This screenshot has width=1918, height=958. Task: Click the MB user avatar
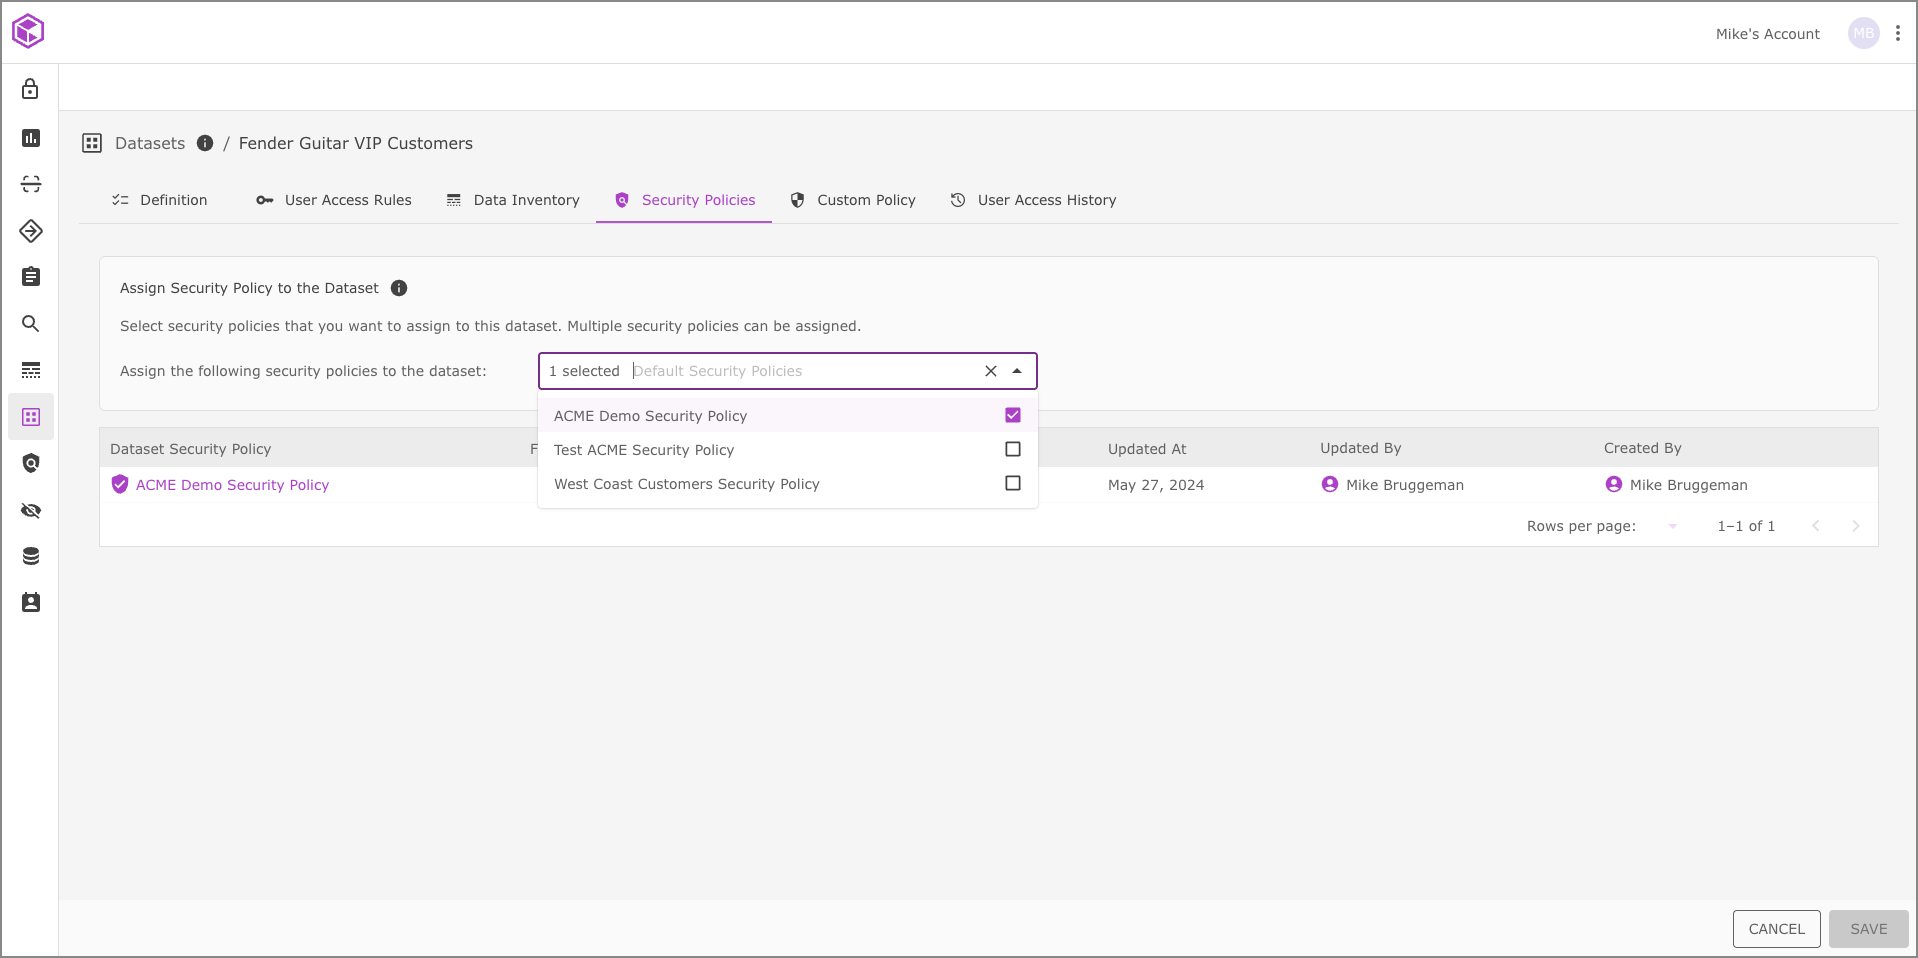pyautogui.click(x=1864, y=33)
